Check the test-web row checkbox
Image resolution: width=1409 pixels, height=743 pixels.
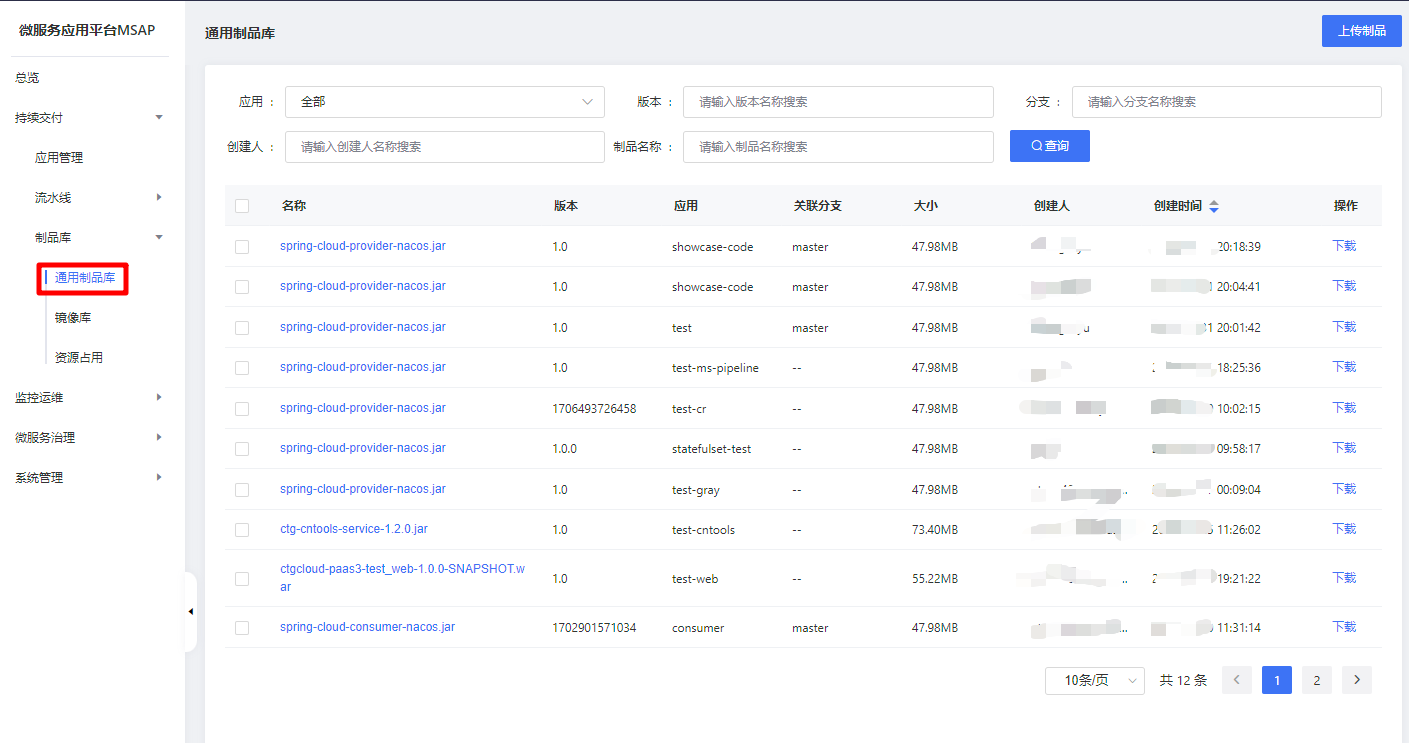(242, 579)
